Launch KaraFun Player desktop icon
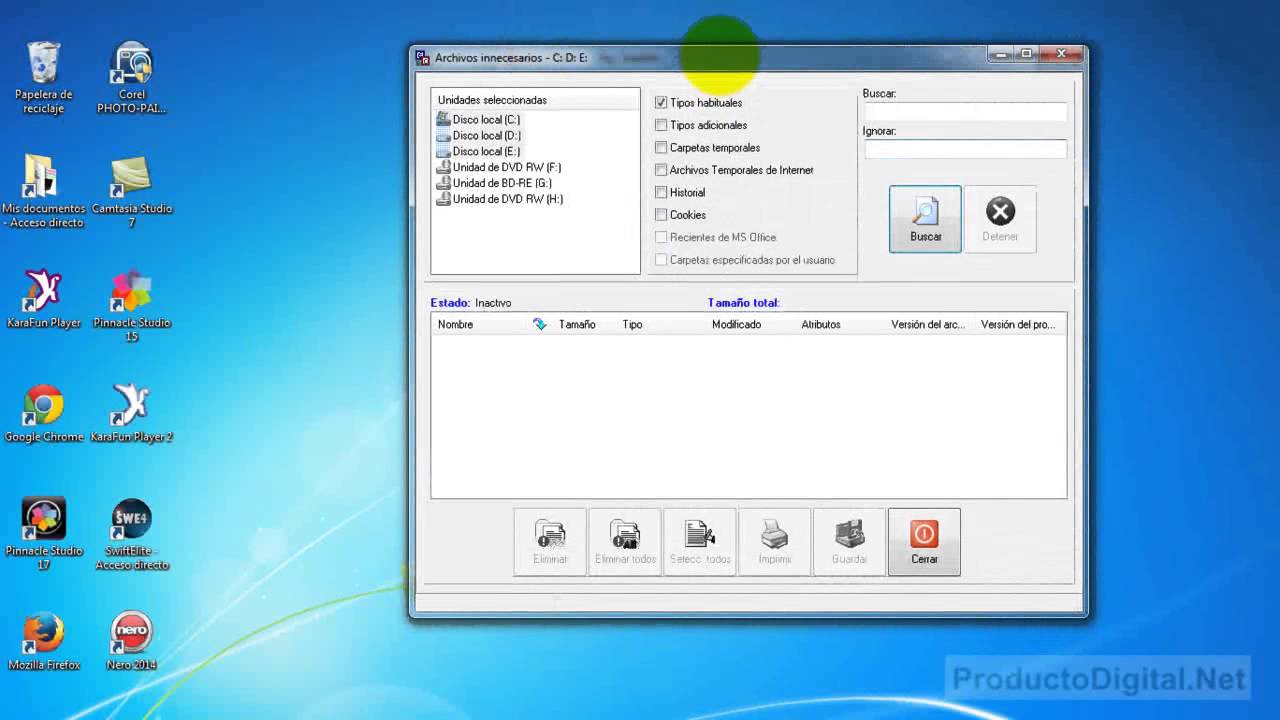Image resolution: width=1280 pixels, height=720 pixels. [44, 299]
